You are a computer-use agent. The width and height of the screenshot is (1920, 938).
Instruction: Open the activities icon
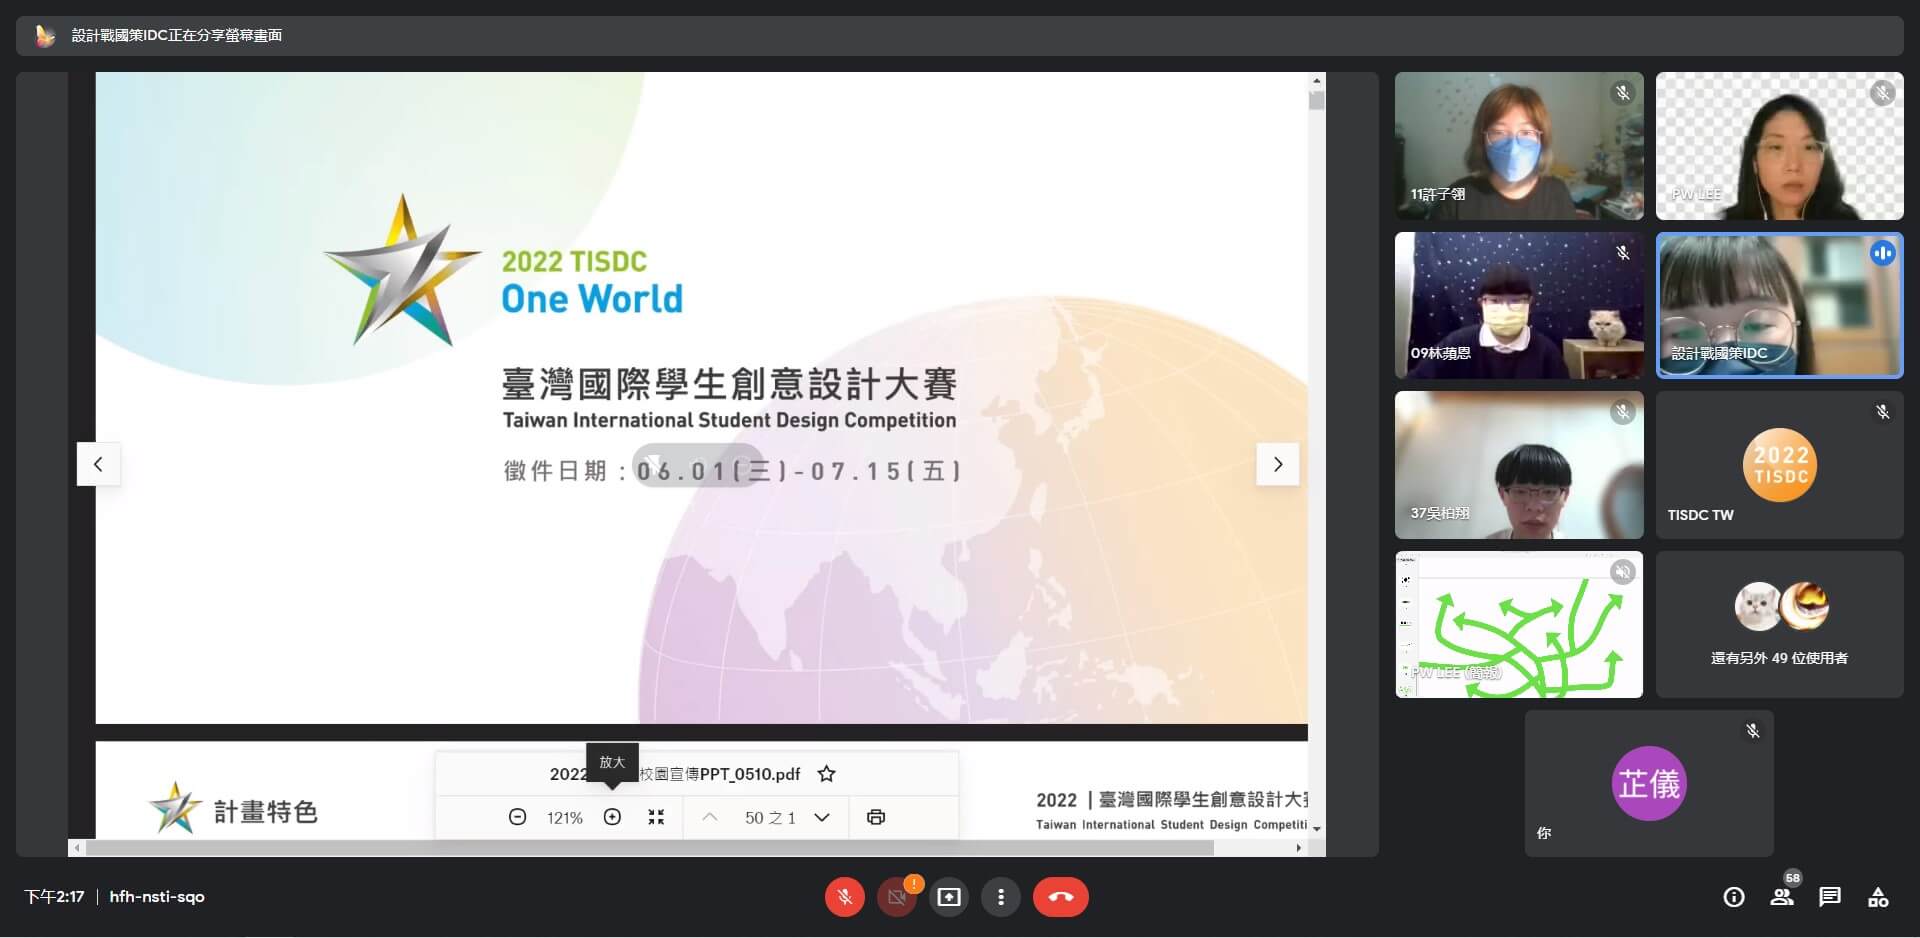1878,897
